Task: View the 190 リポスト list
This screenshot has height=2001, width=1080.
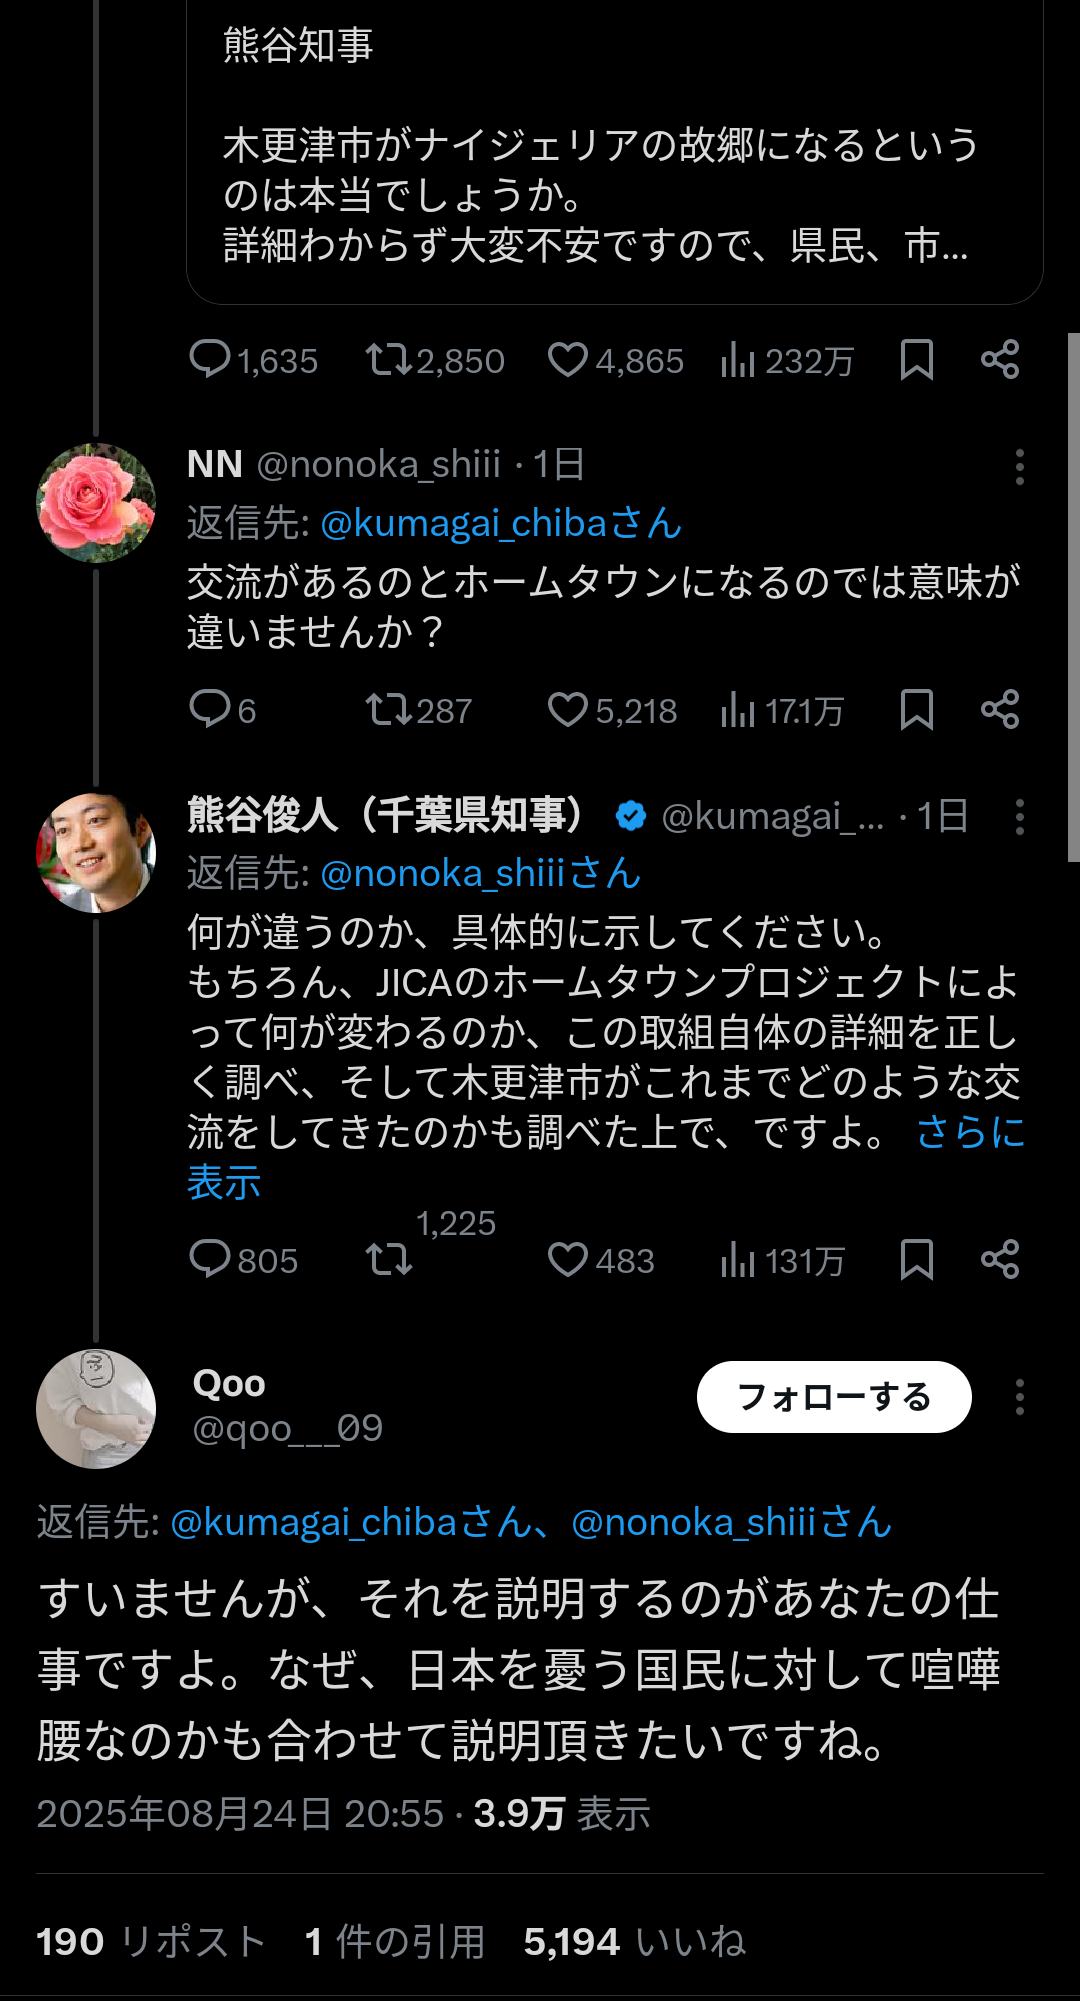Action: [151, 1942]
